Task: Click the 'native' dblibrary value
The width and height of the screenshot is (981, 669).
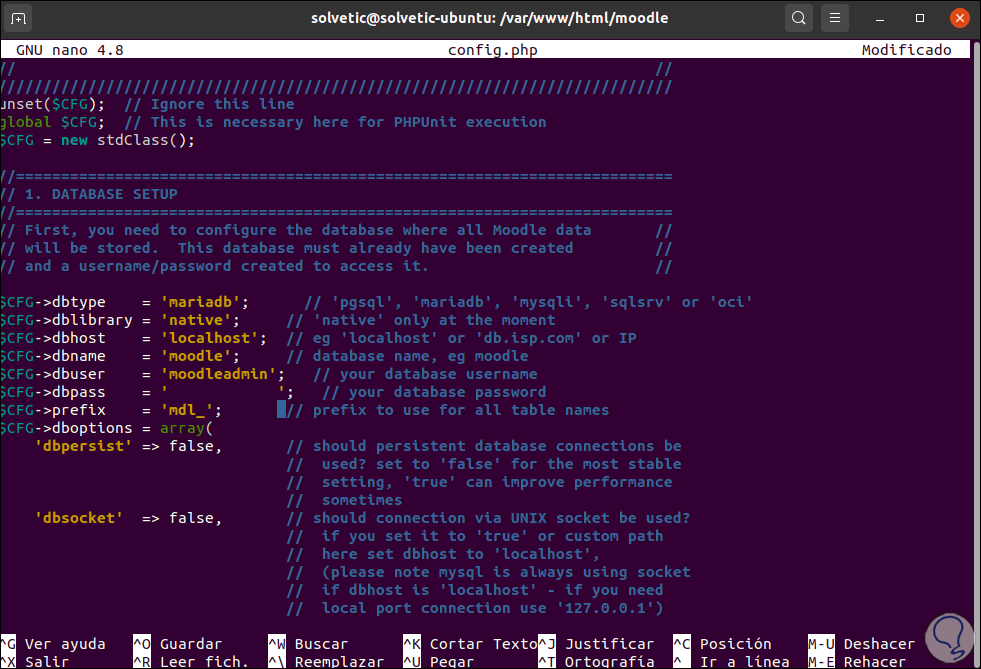Action: pos(196,320)
